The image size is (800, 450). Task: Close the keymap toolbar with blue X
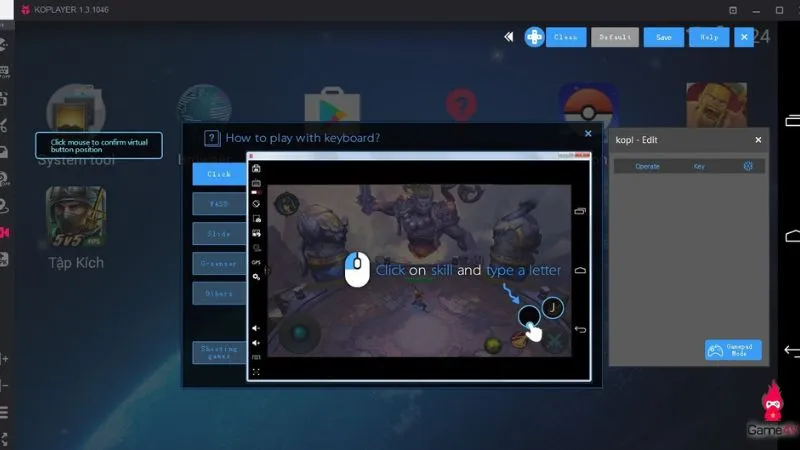coord(744,37)
